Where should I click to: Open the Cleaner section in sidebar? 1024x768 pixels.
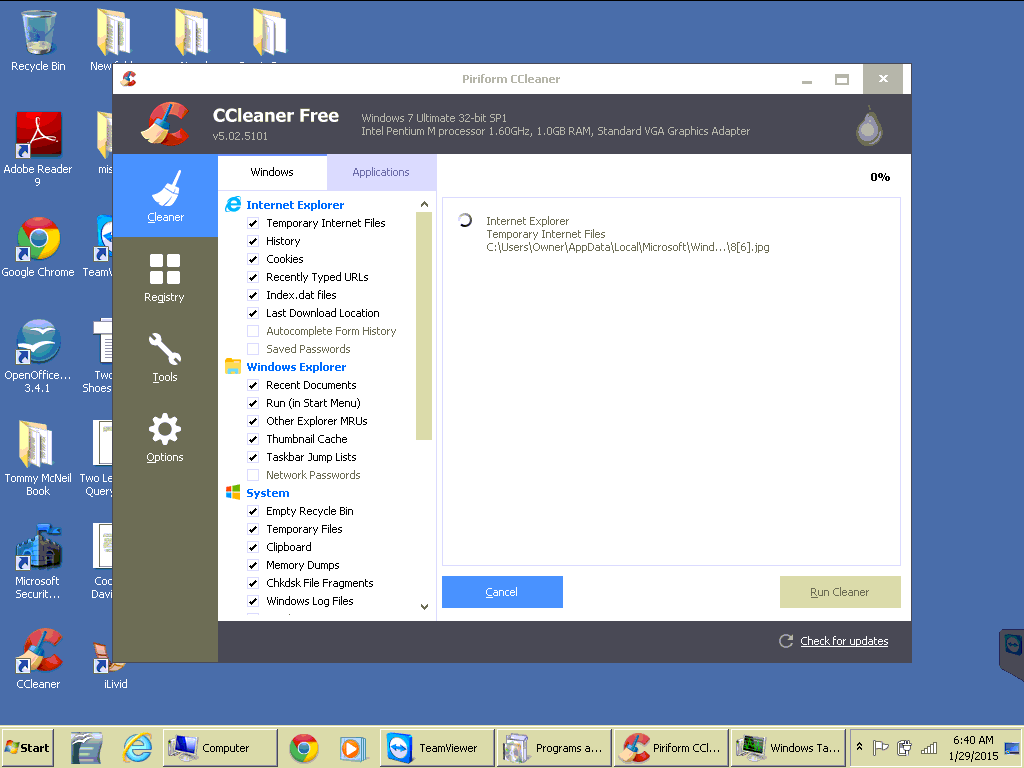point(165,196)
